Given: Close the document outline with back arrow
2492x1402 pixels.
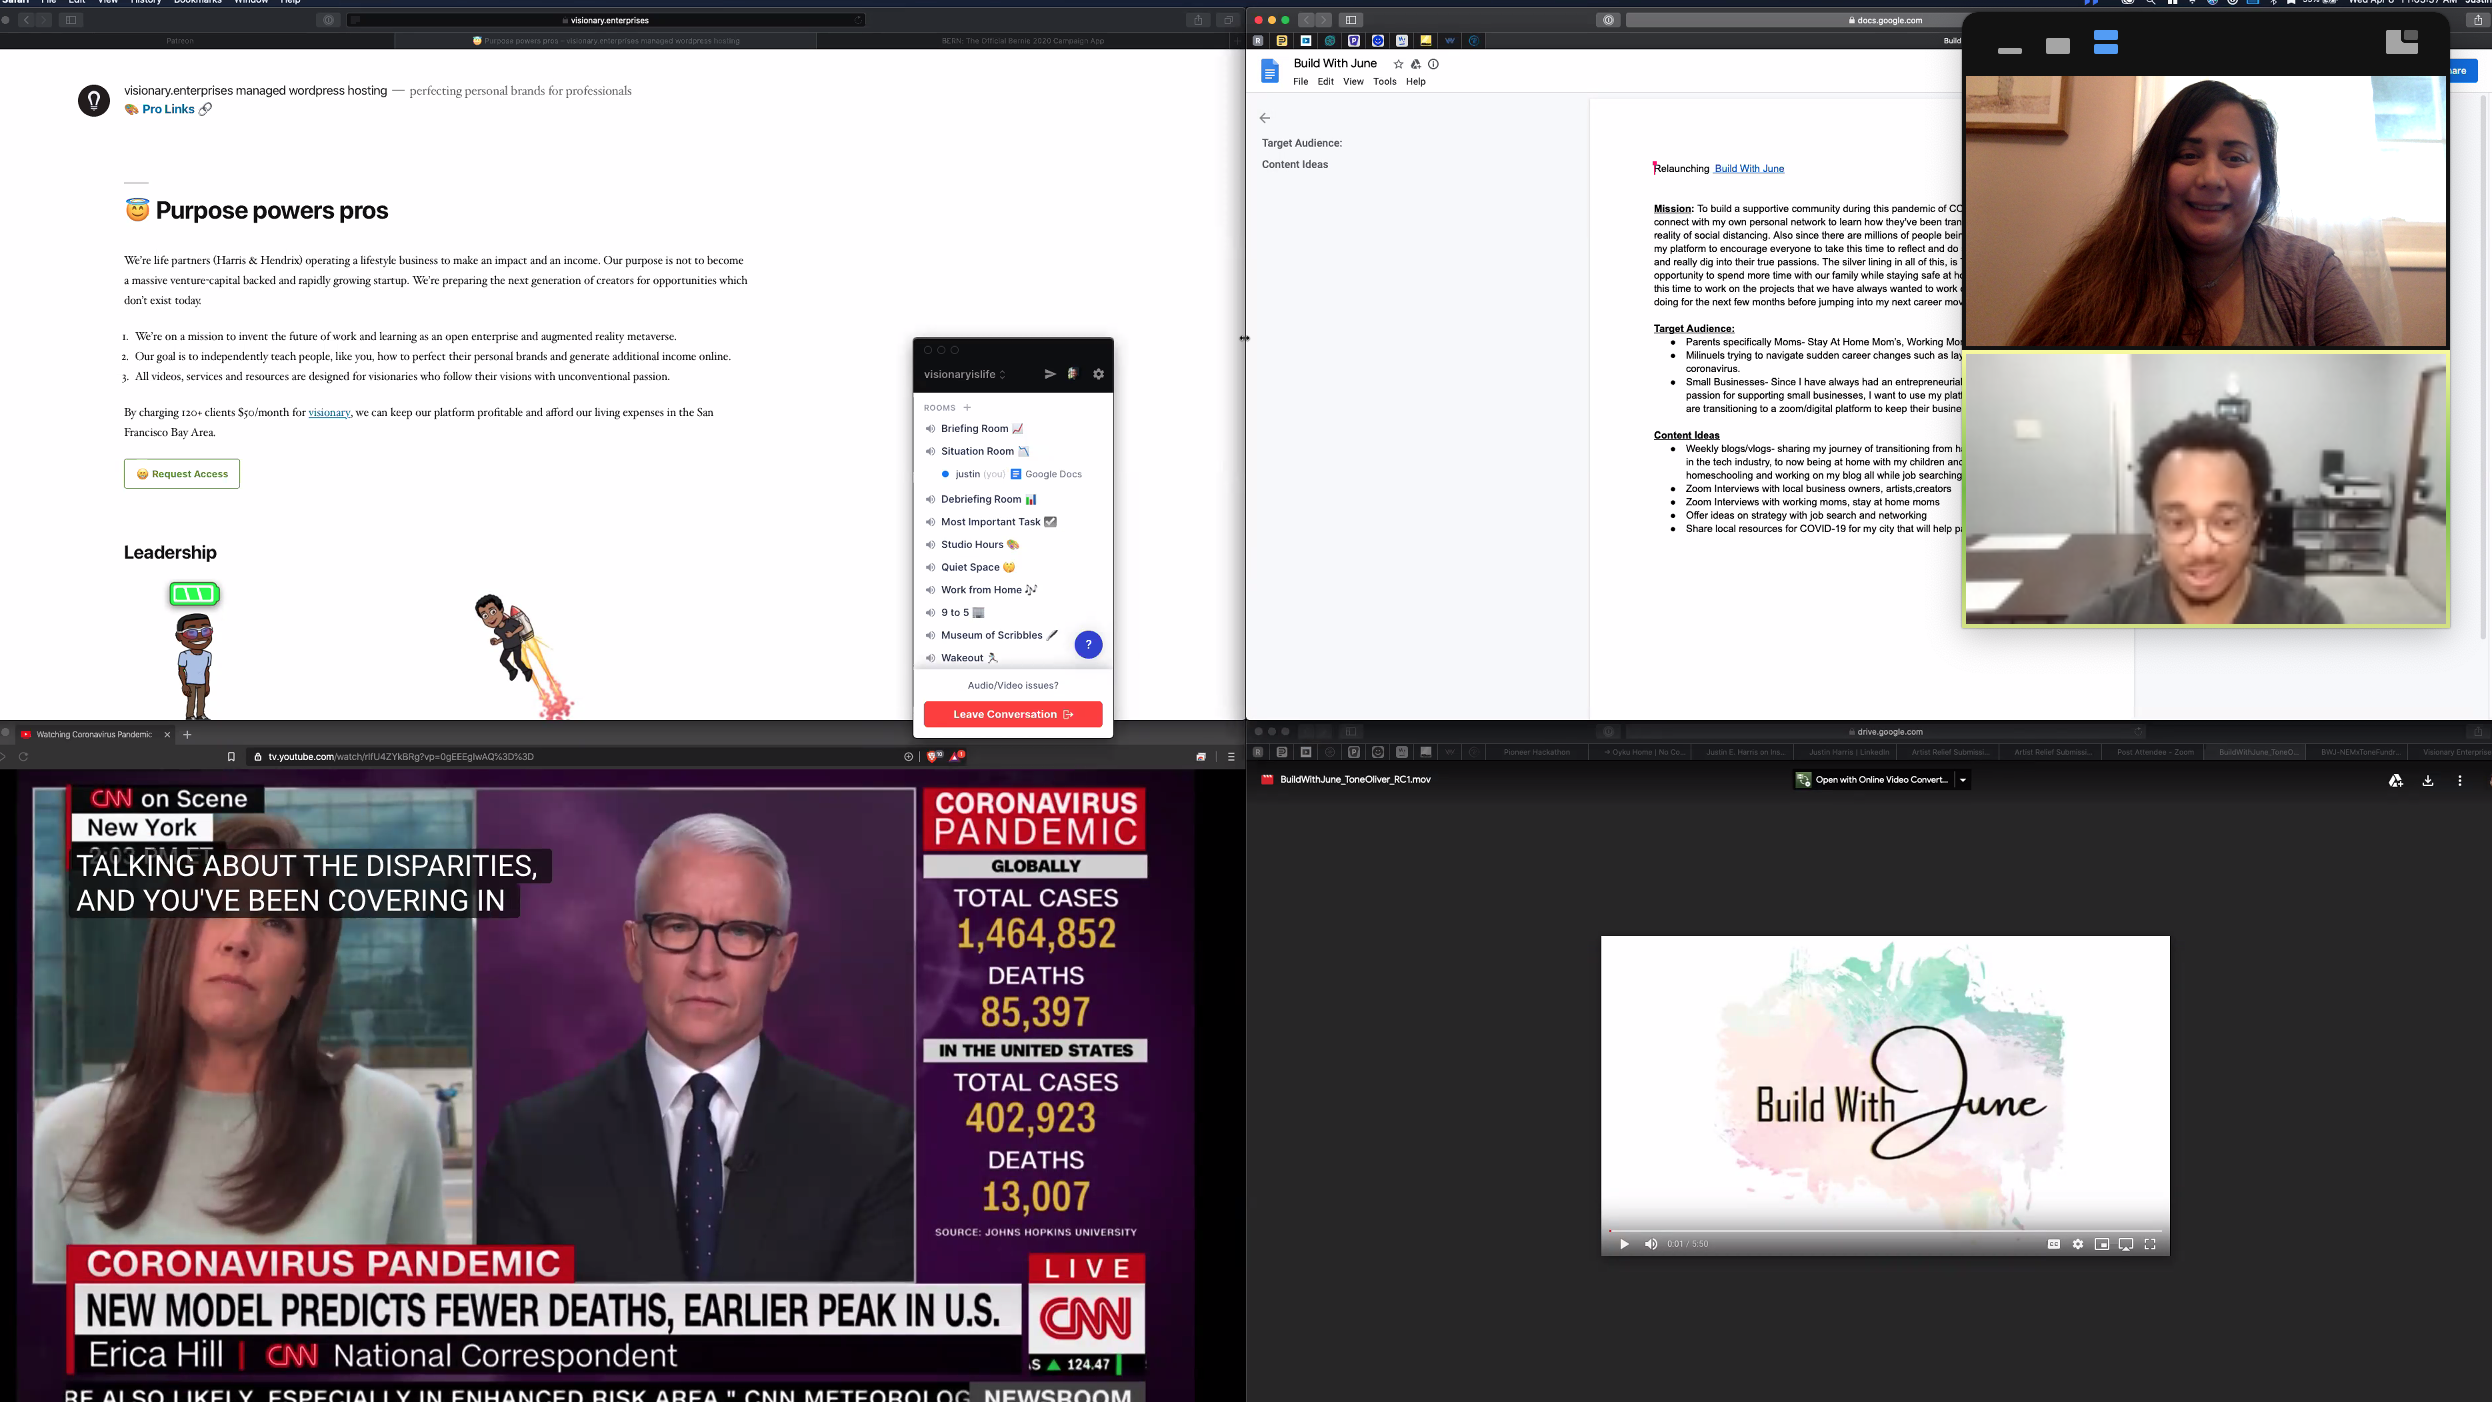Looking at the screenshot, I should [1265, 118].
